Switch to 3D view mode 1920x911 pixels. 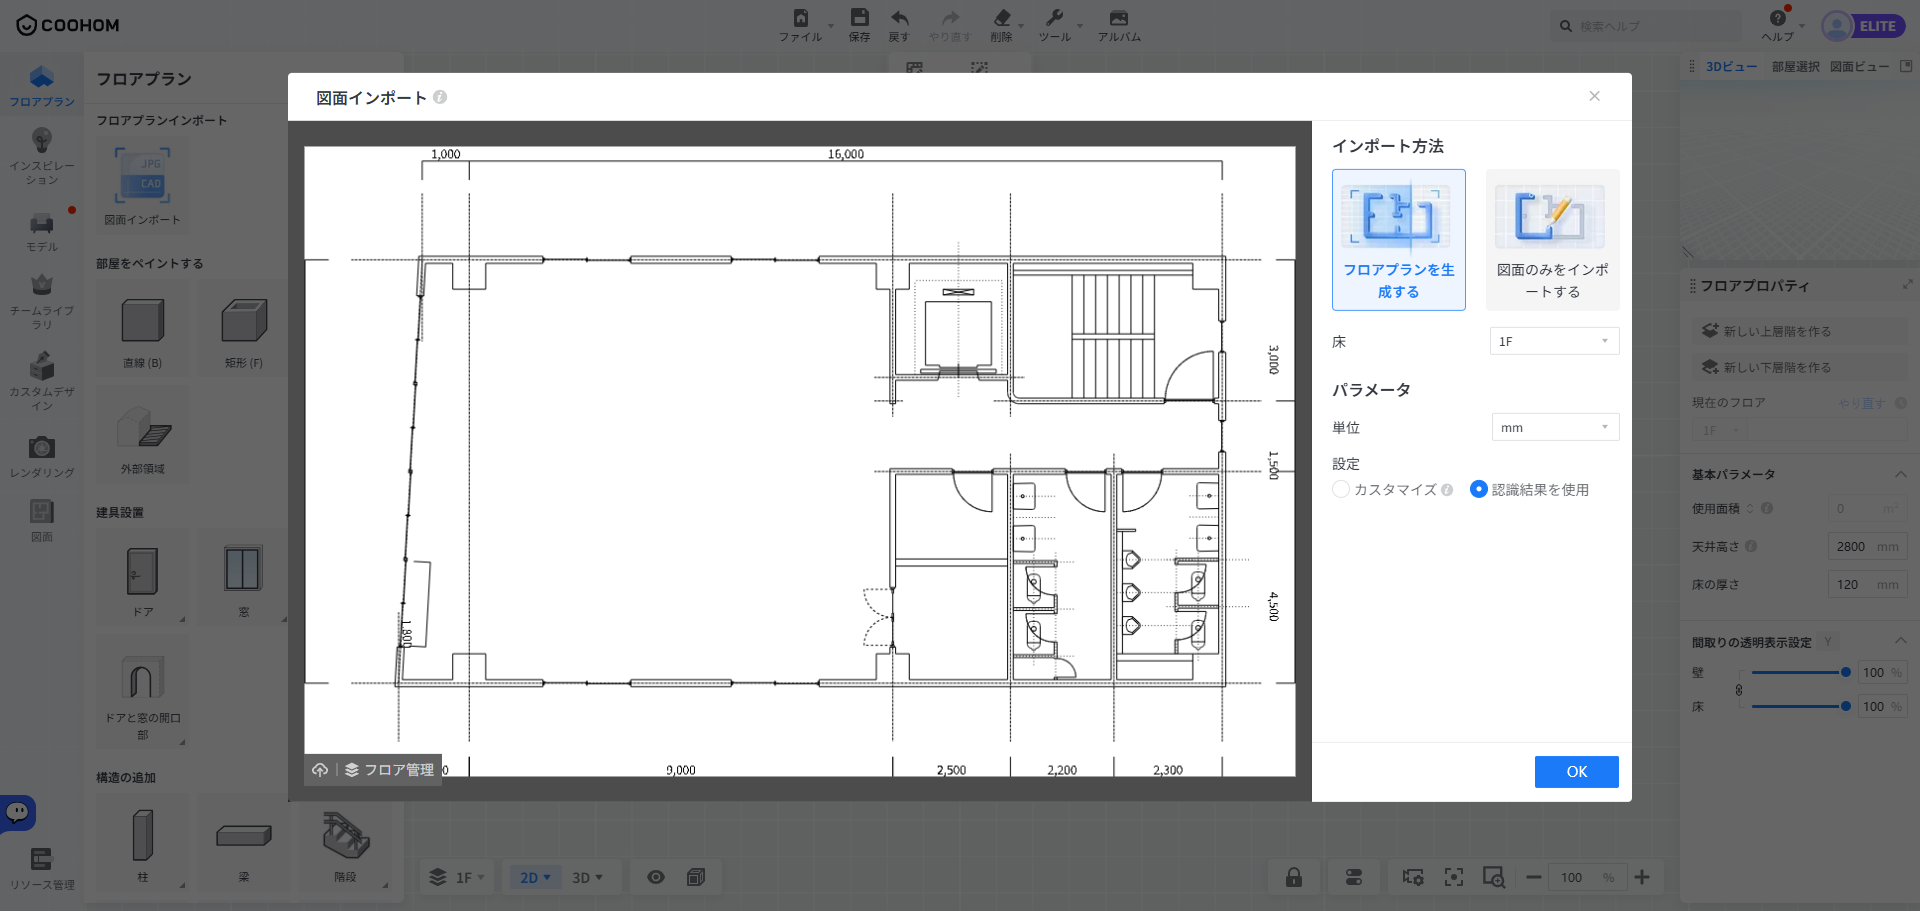click(587, 877)
